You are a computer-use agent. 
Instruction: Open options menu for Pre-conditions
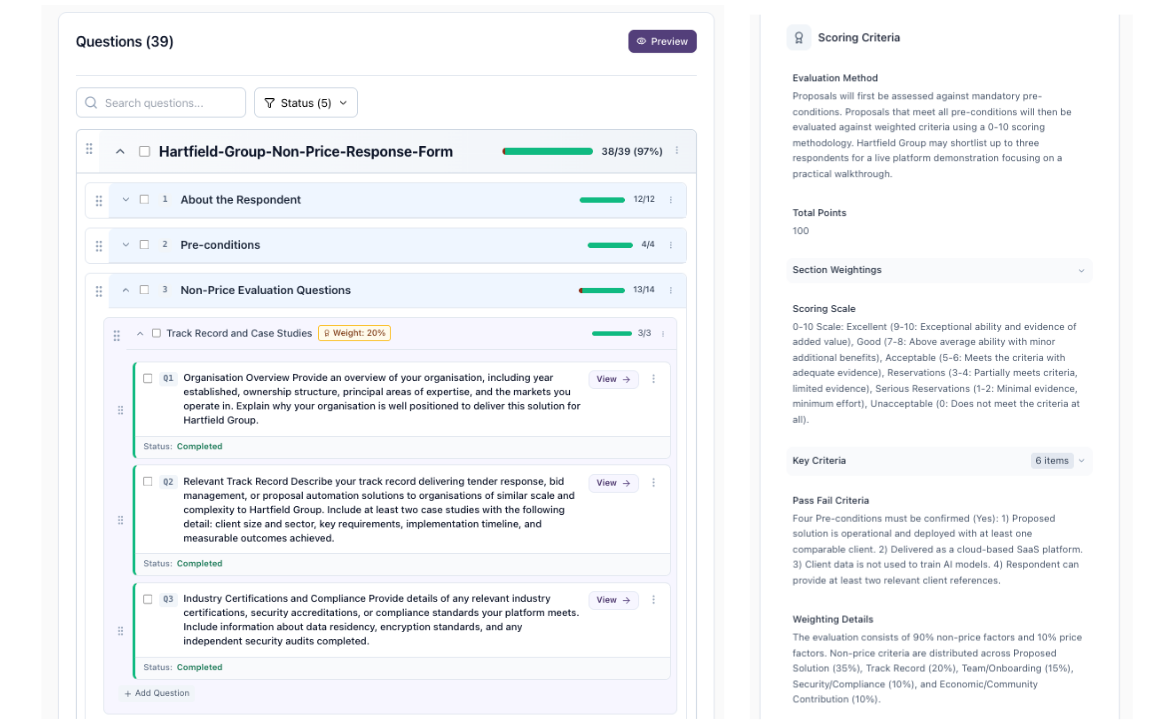click(671, 245)
